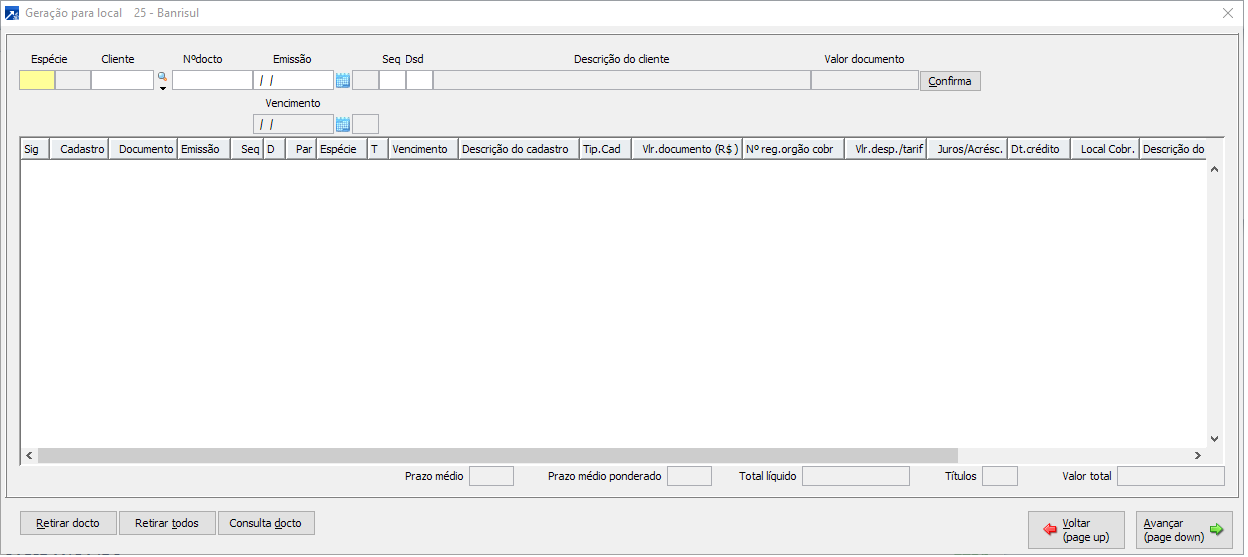Viewport: 1248px width, 557px height.
Task: Click Retirar todos button
Action: coord(167,523)
